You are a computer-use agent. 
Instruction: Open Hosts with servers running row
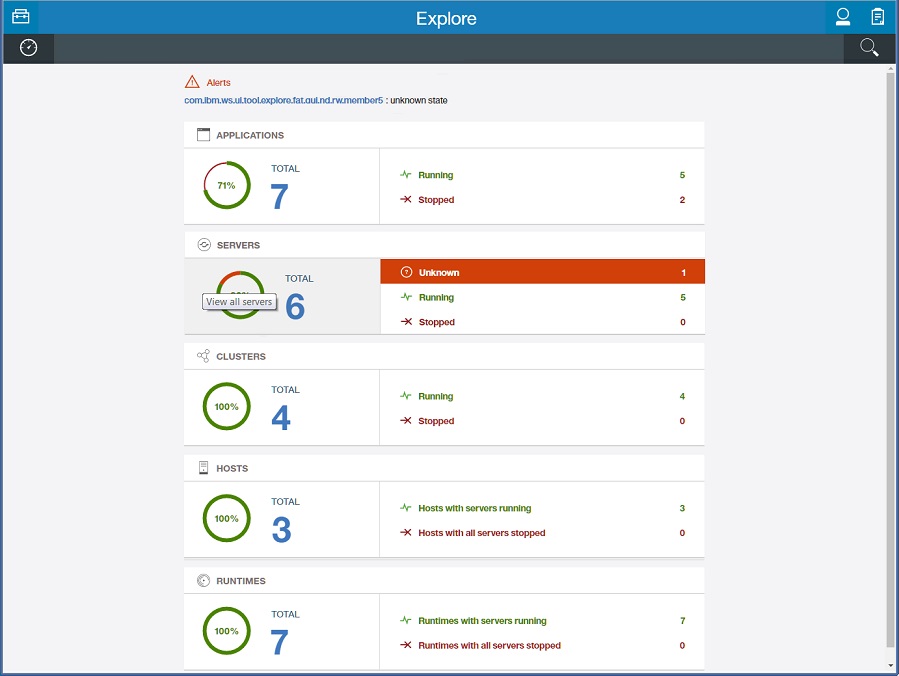[542, 508]
